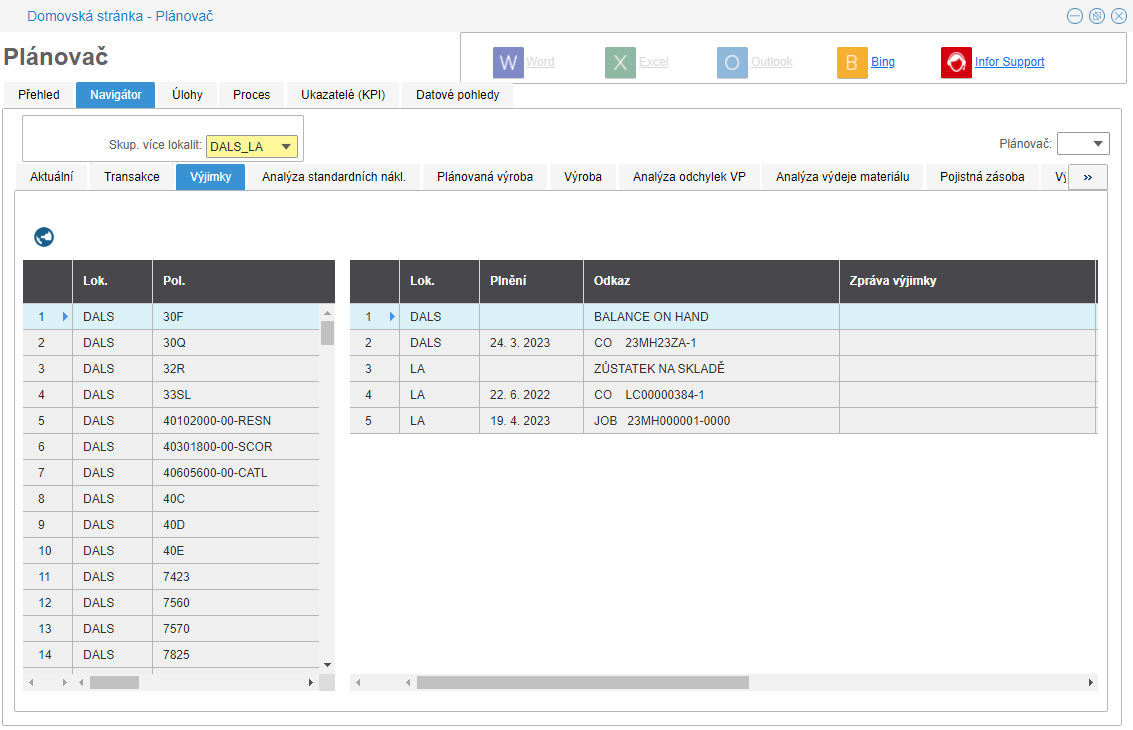
Task: Click right table's scroll right arrow
Action: (x=1090, y=682)
